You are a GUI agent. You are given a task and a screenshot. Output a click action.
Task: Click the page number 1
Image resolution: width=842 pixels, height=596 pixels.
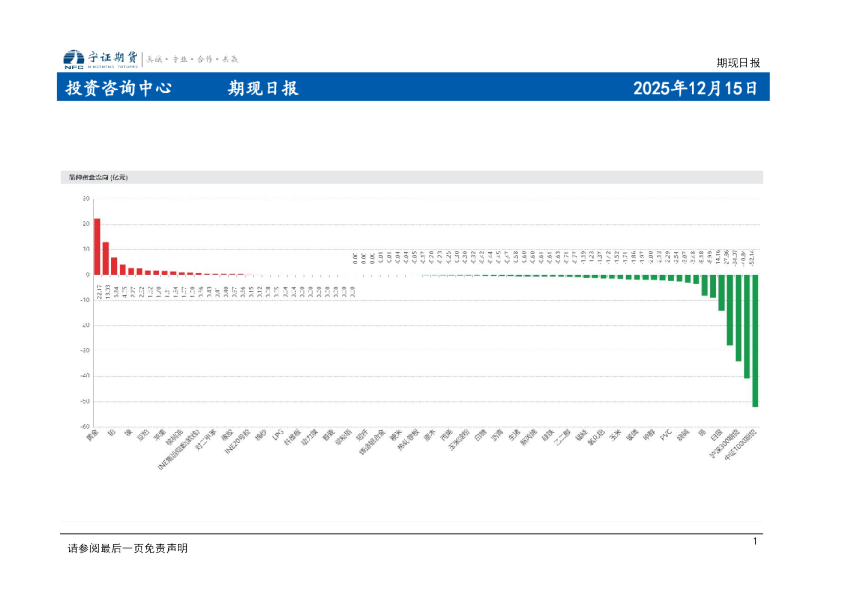tap(754, 543)
